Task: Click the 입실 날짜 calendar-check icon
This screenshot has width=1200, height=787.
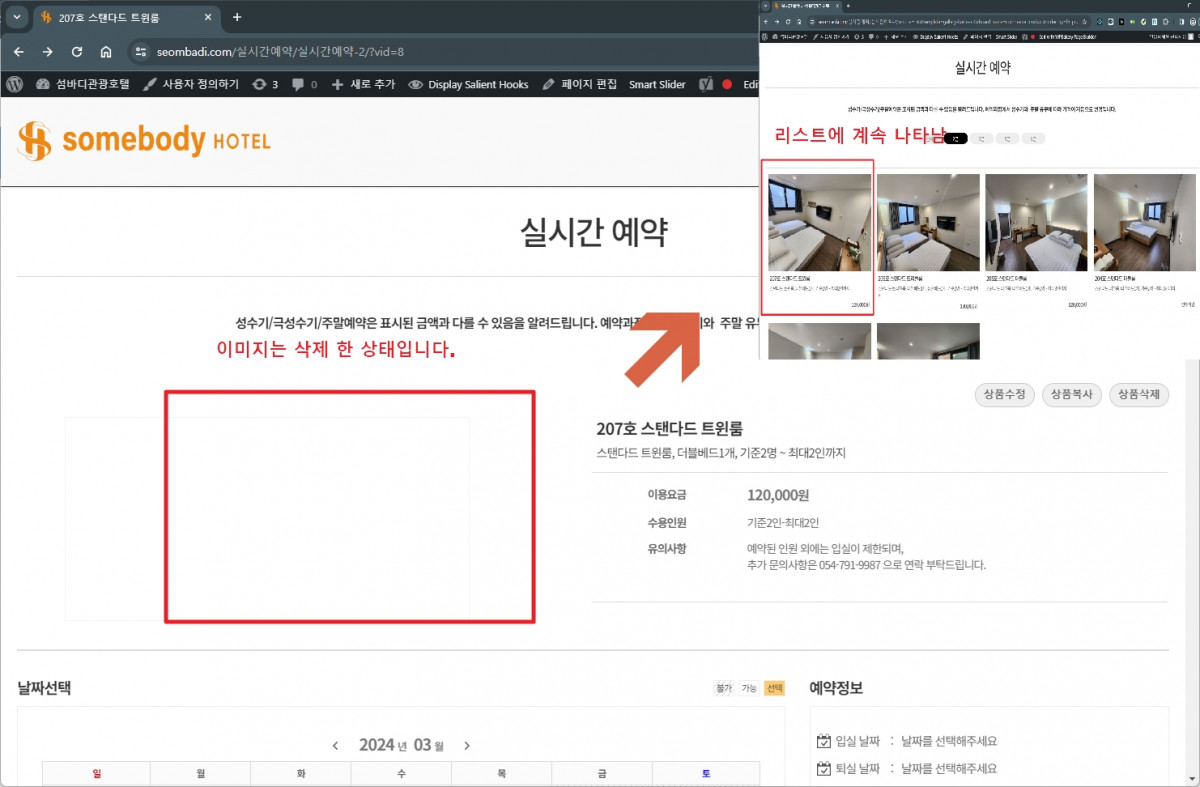Action: coord(824,741)
